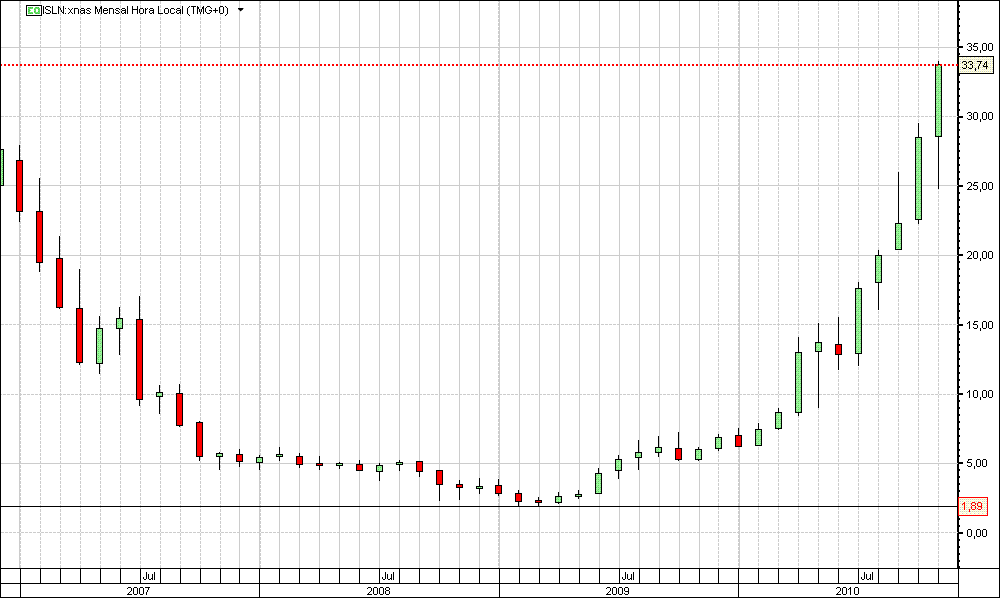Image resolution: width=1000 pixels, height=598 pixels.
Task: Click the 10,00 price axis label
Action: [980, 394]
